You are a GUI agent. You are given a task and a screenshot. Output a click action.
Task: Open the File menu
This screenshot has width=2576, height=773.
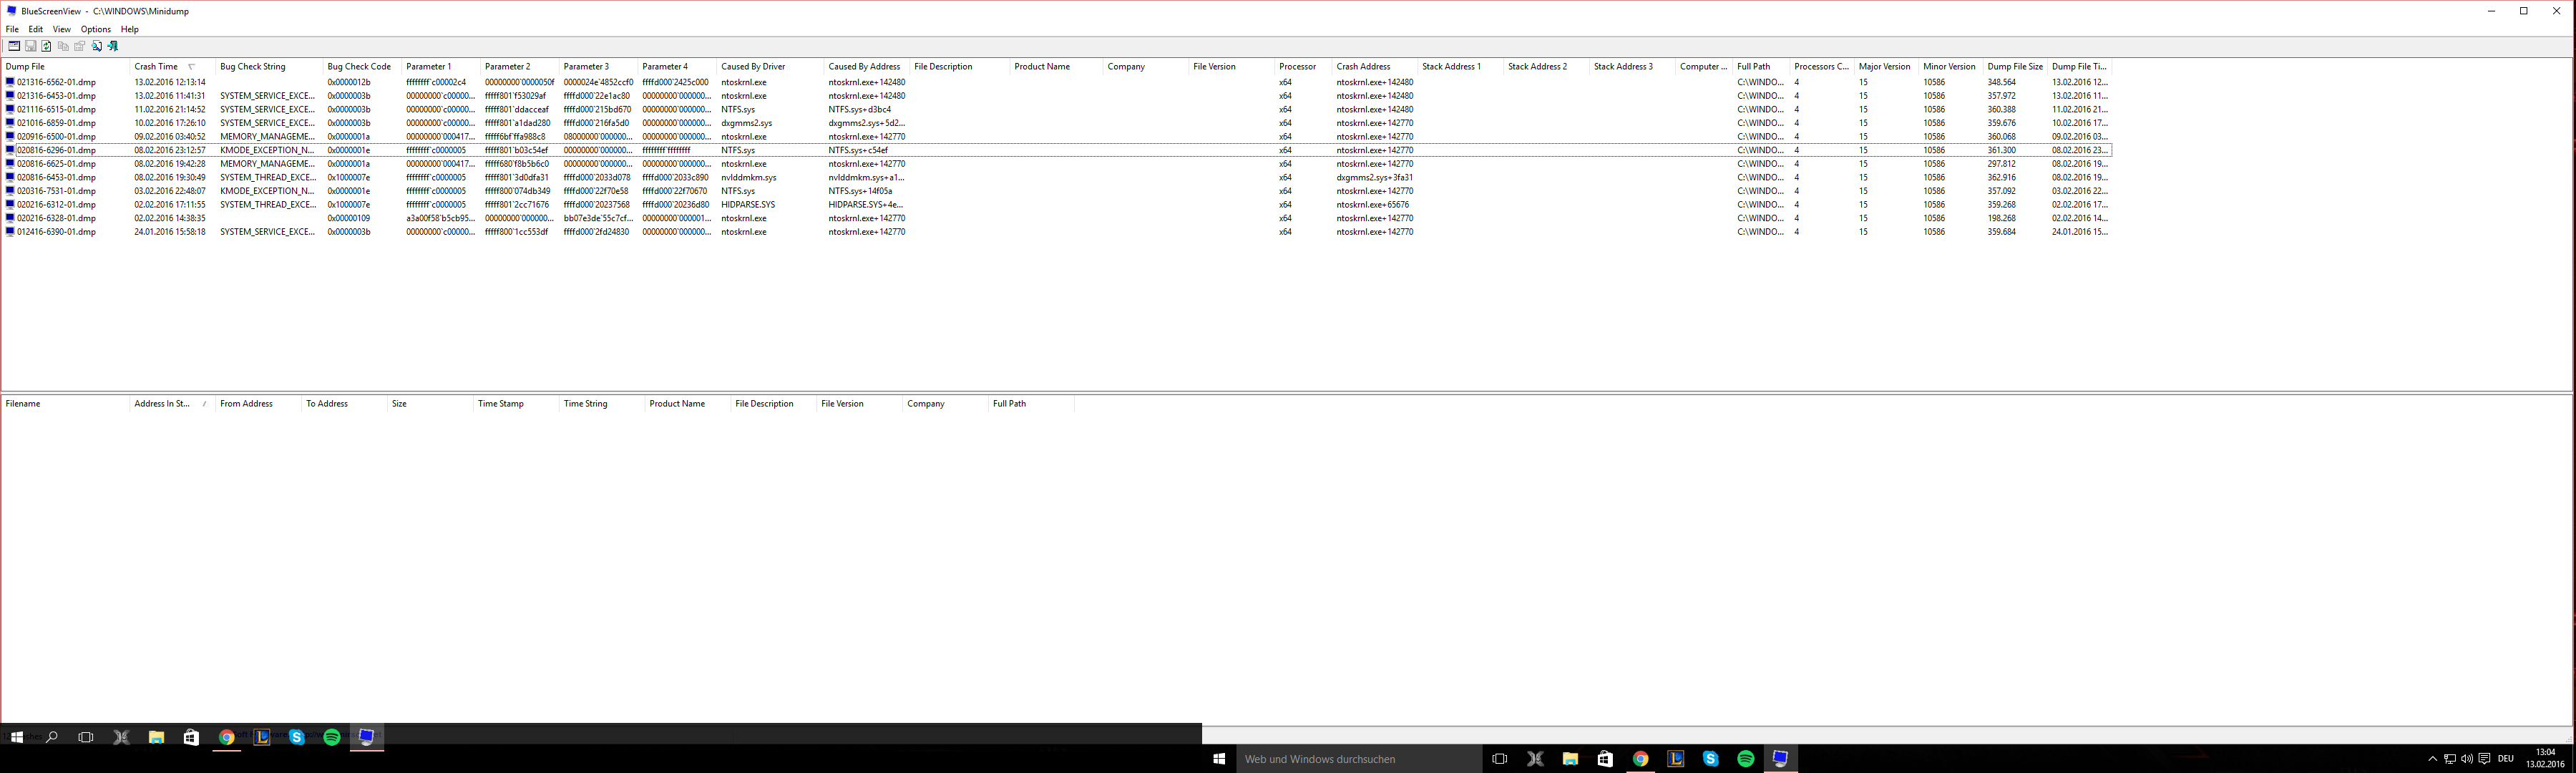(12, 29)
